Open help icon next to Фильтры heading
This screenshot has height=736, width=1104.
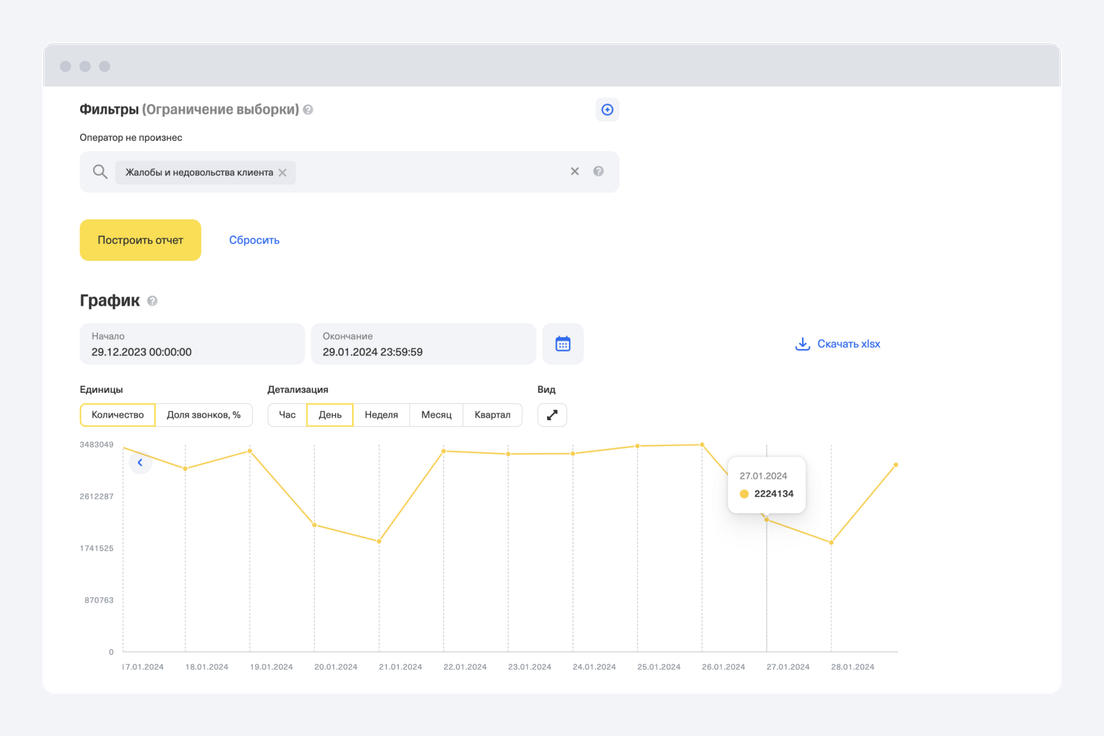pos(308,110)
